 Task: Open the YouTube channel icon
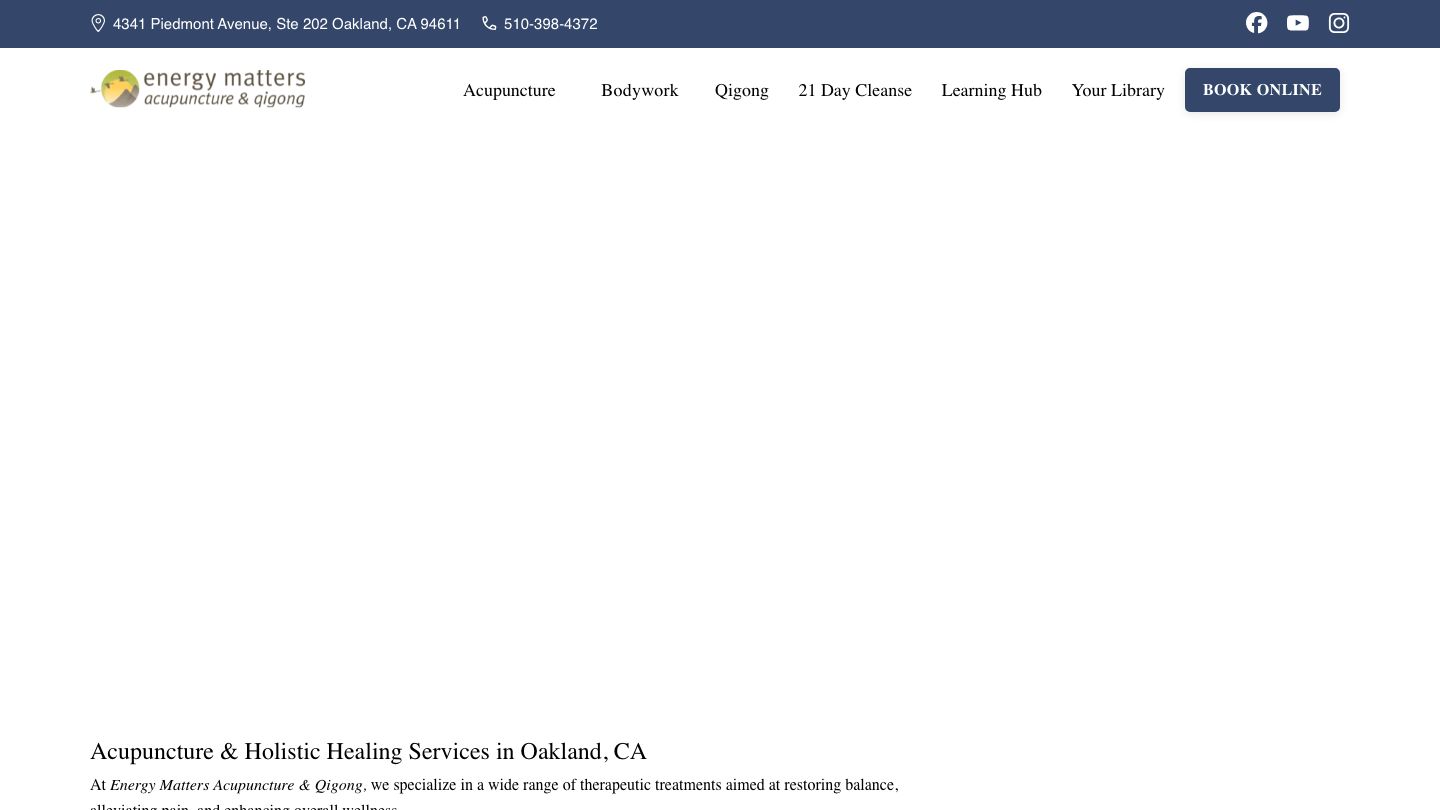click(1297, 23)
